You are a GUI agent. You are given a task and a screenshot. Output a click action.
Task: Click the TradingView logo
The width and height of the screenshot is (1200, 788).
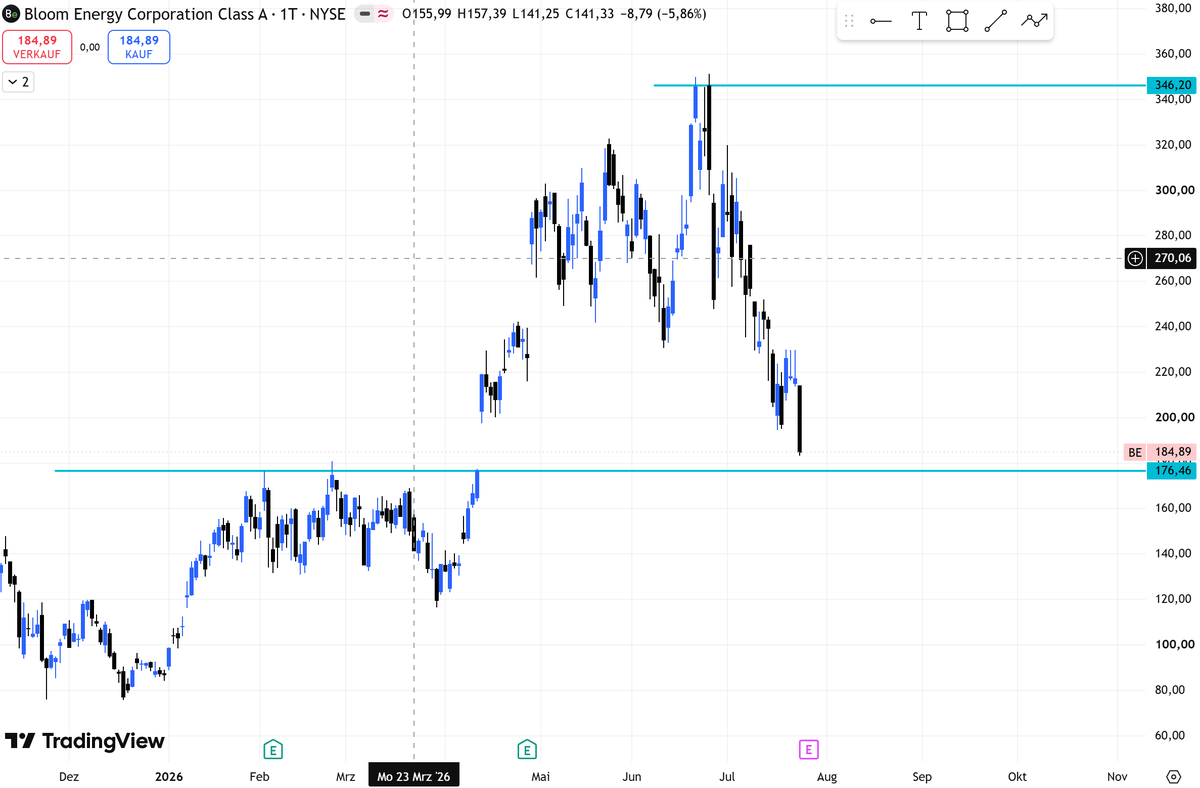point(85,741)
